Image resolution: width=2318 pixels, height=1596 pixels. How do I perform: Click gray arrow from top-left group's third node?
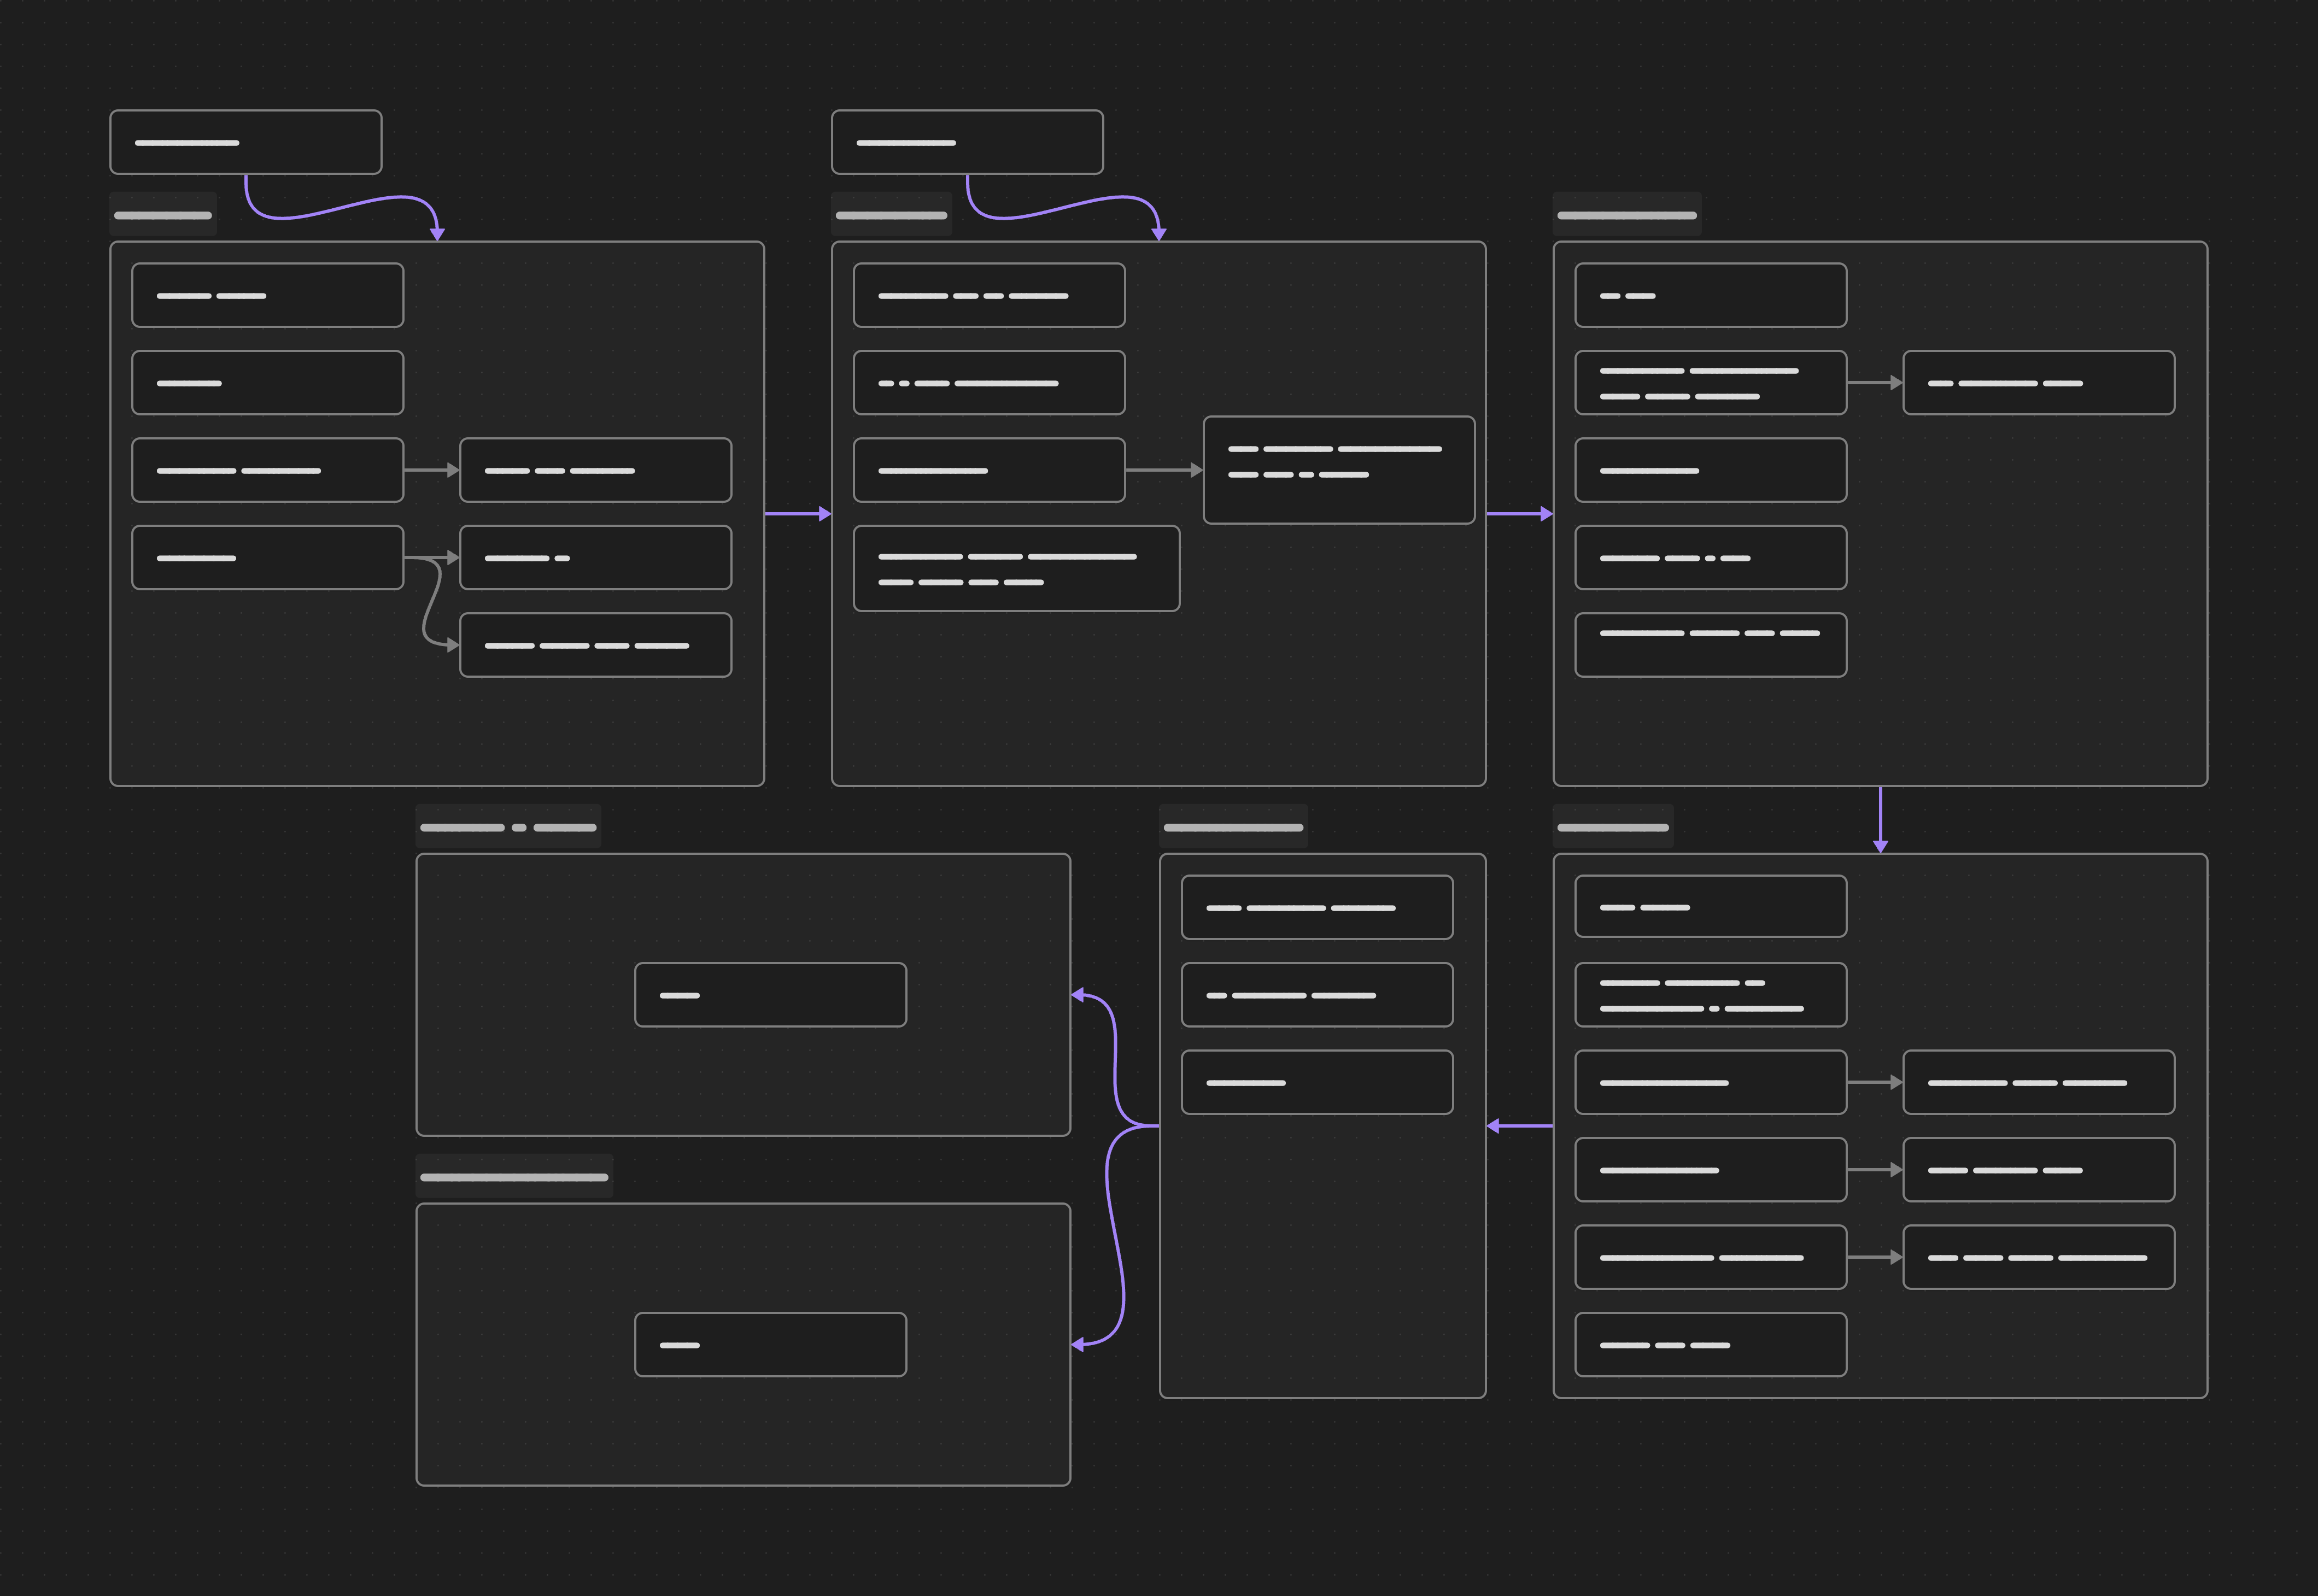coord(430,469)
